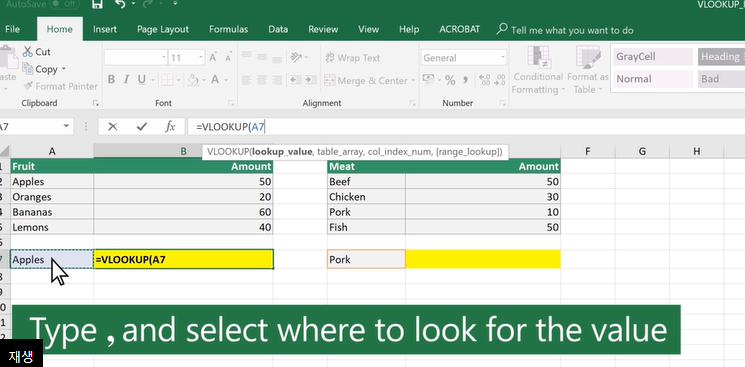Click the Enter checkmark formula button
The width and height of the screenshot is (745, 367).
[x=141, y=126]
